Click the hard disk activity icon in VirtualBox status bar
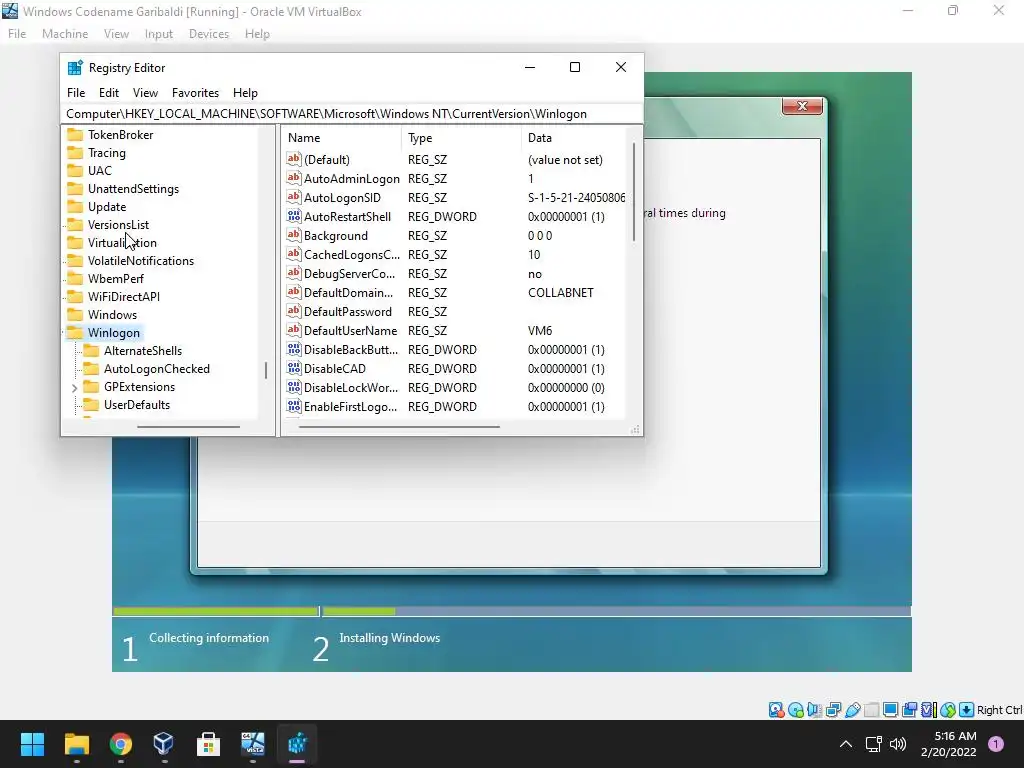The image size is (1024, 768). point(776,710)
